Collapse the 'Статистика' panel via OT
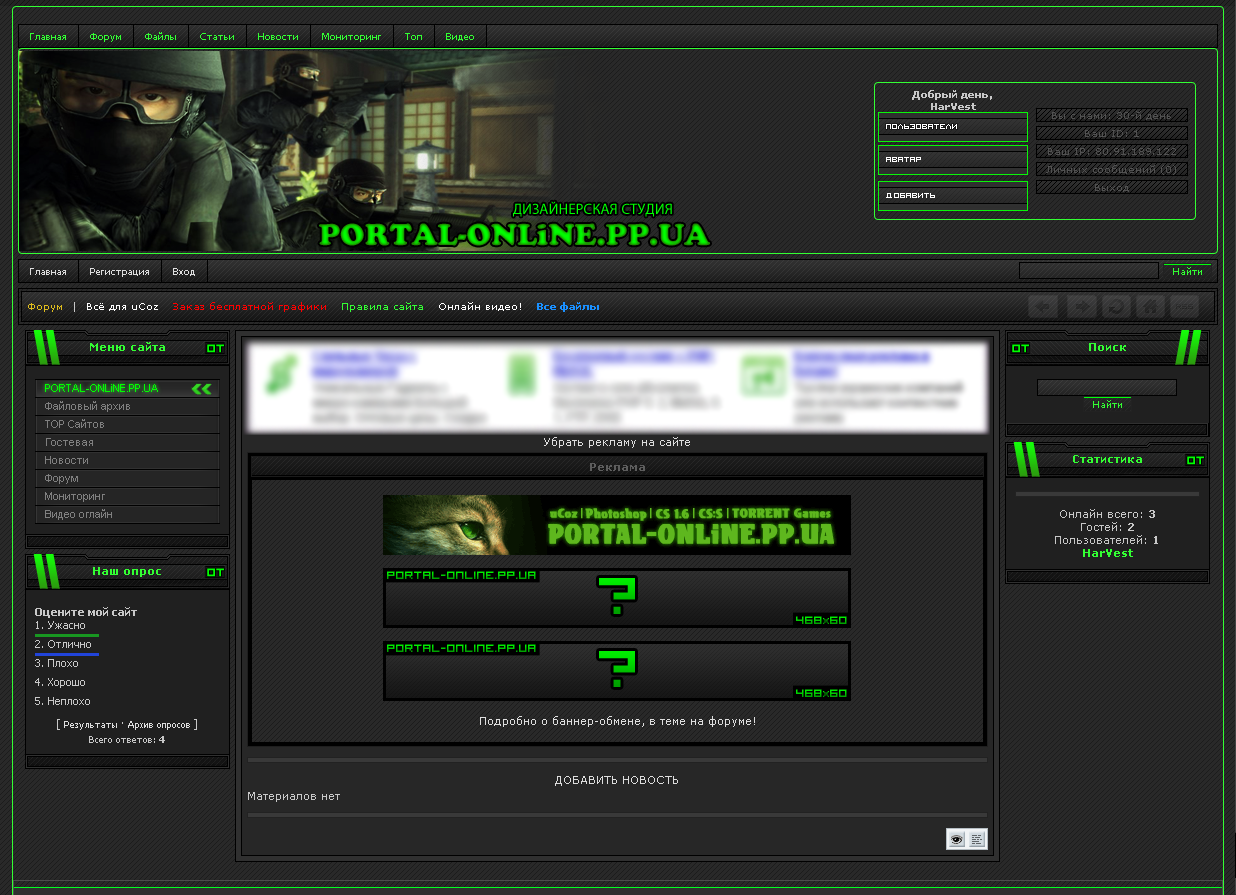The image size is (1236, 895). tap(1195, 460)
